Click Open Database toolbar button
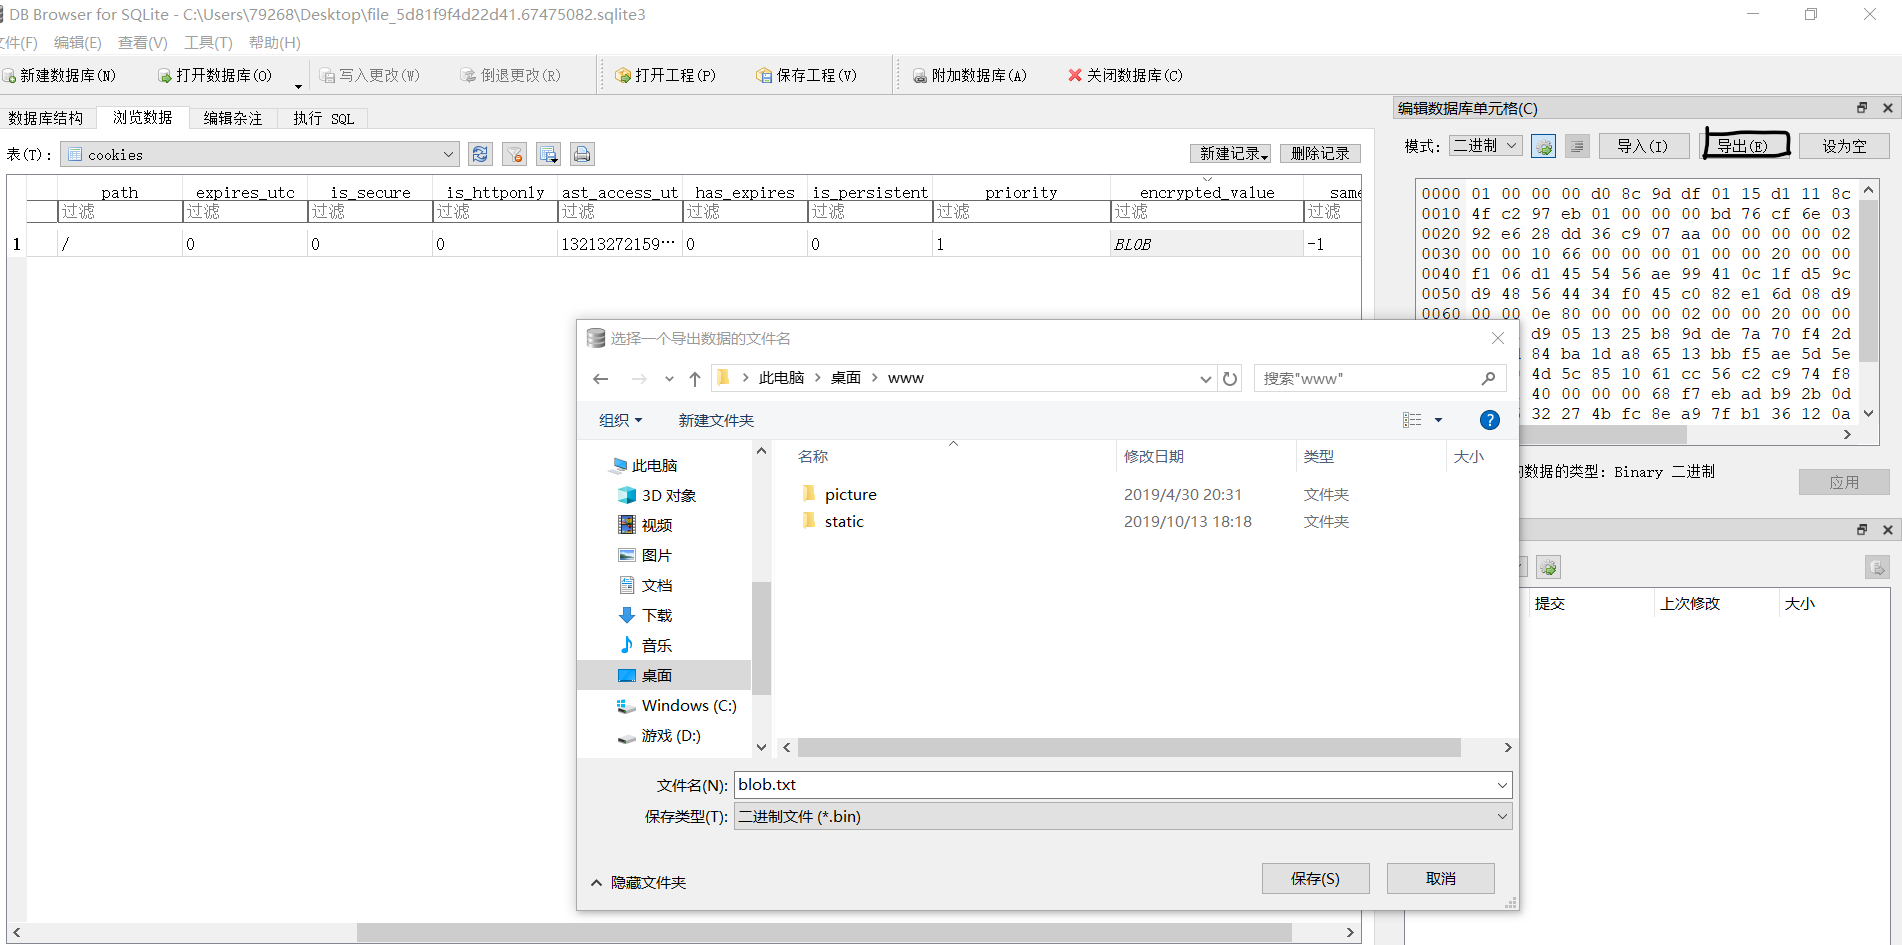The height and width of the screenshot is (945, 1902). coord(214,75)
